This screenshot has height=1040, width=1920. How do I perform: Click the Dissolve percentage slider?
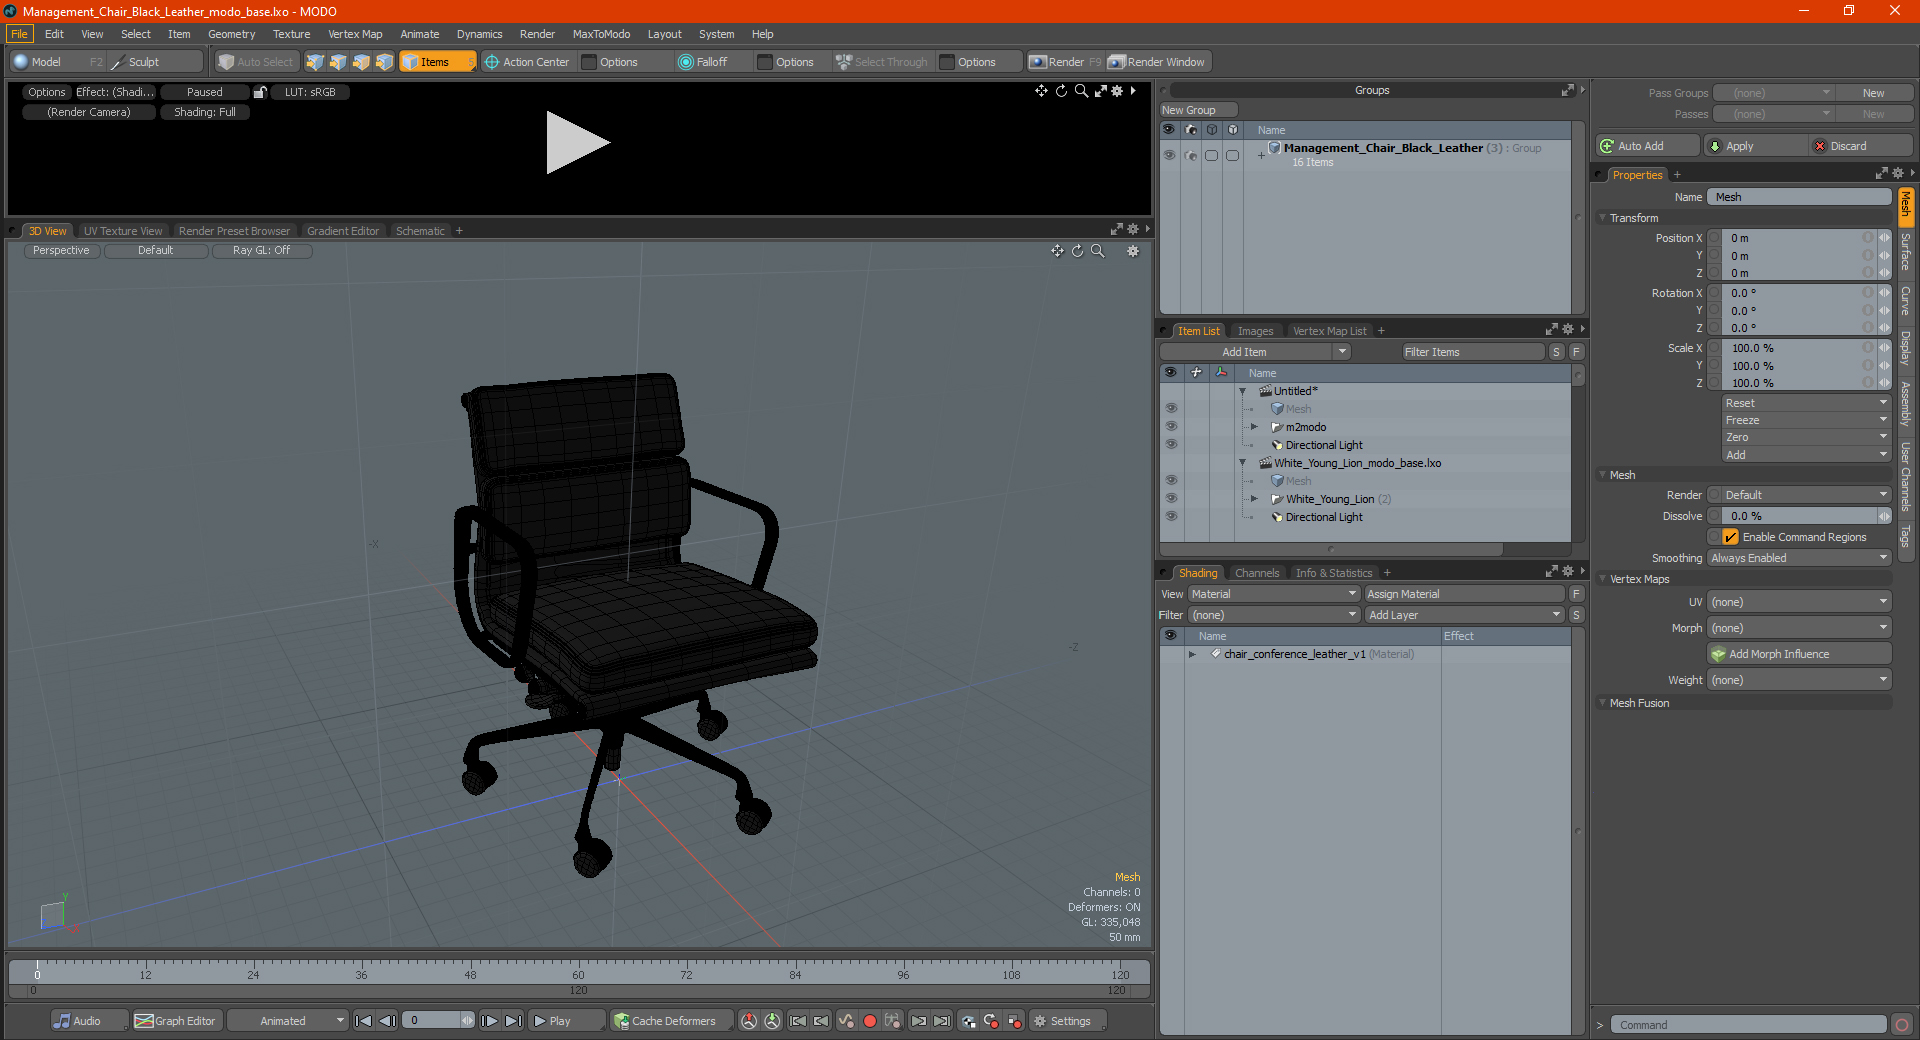(1800, 516)
